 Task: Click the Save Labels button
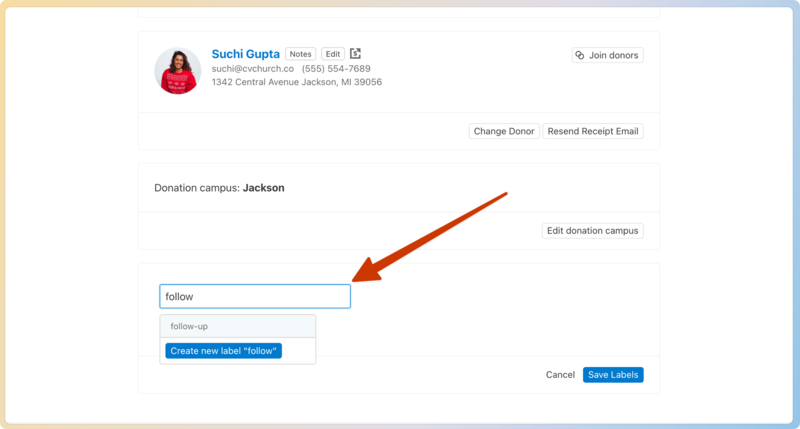tap(613, 375)
